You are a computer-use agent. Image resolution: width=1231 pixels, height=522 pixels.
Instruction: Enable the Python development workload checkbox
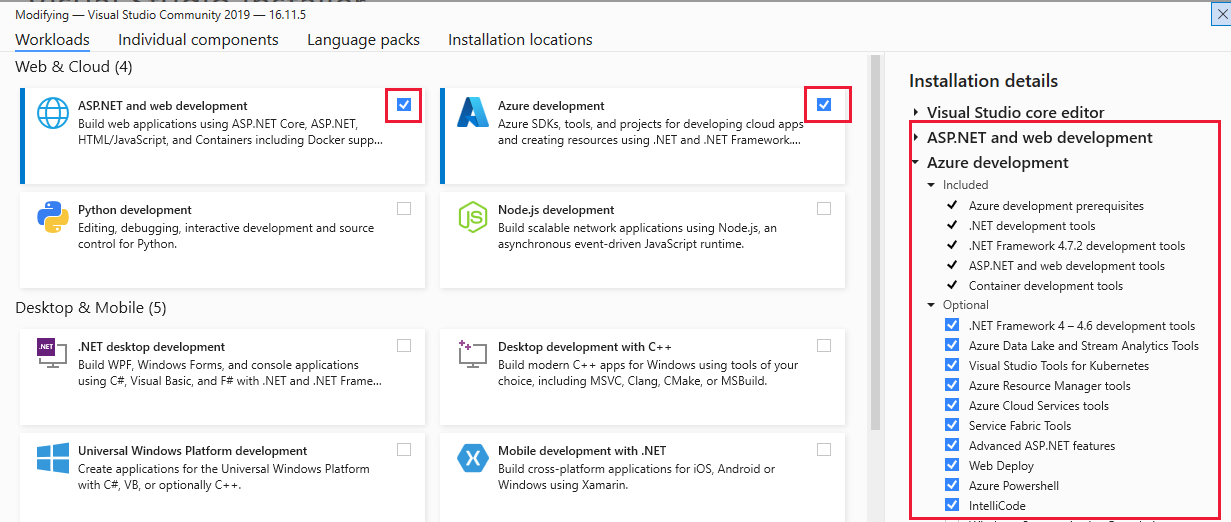tap(403, 209)
